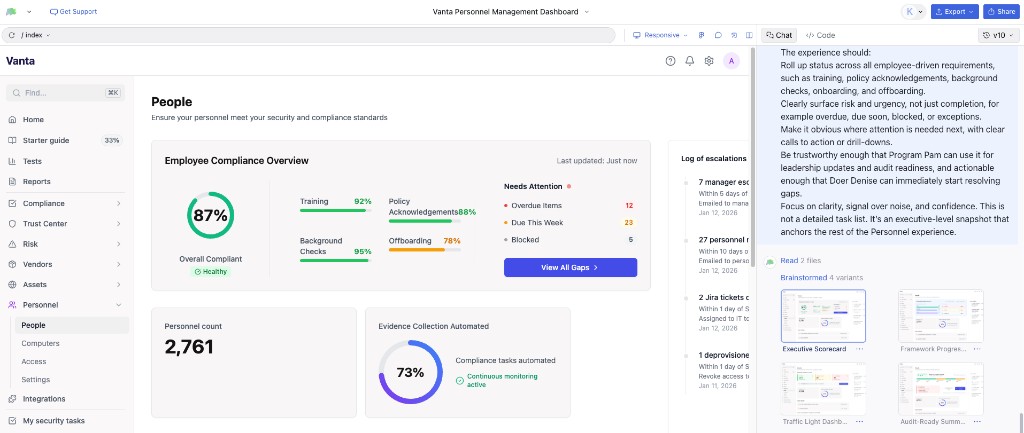This screenshot has width=1024, height=433.
Task: Open the Export dropdown button
Action: (954, 12)
